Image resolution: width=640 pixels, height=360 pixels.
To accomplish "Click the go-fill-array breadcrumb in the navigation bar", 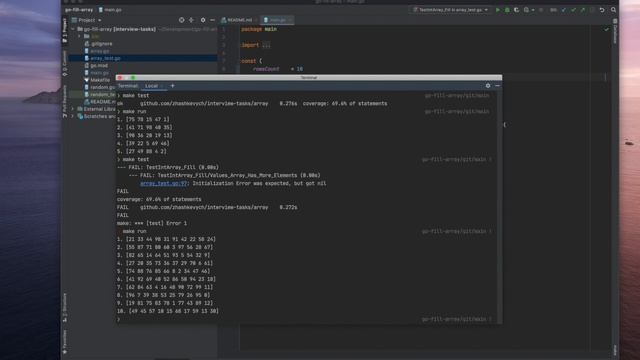I will coord(79,10).
